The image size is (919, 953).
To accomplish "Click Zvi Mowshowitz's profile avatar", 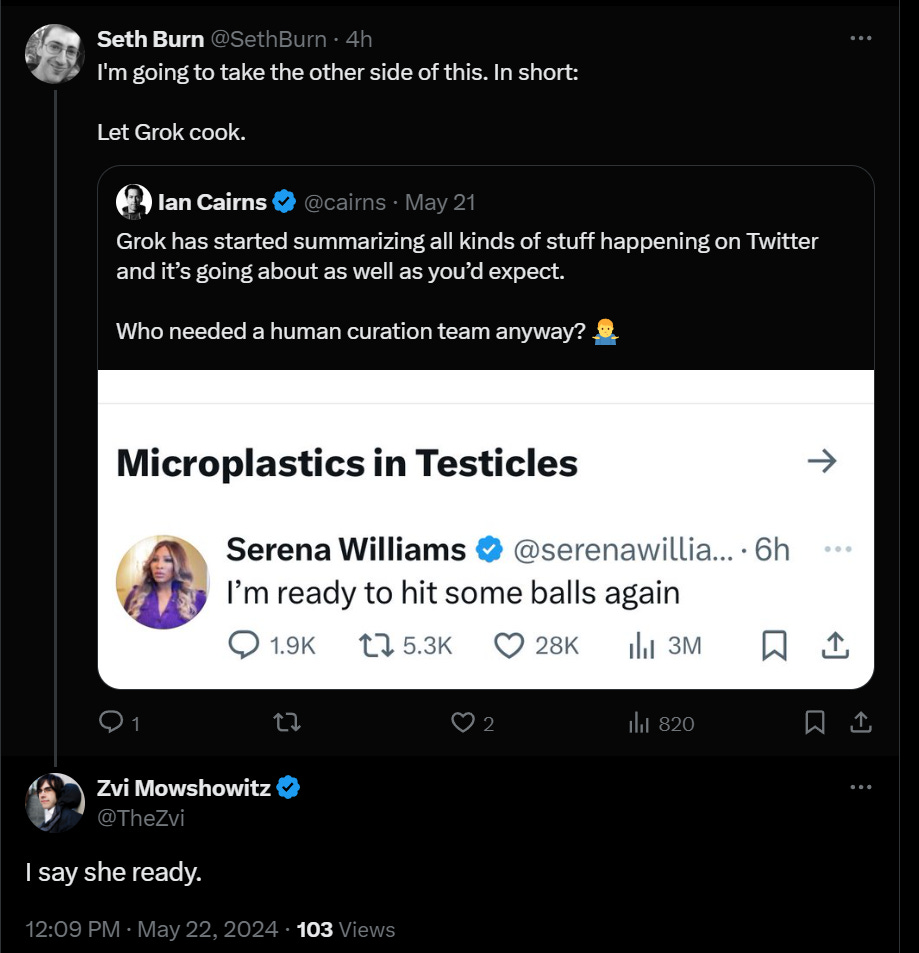I will (55, 802).
